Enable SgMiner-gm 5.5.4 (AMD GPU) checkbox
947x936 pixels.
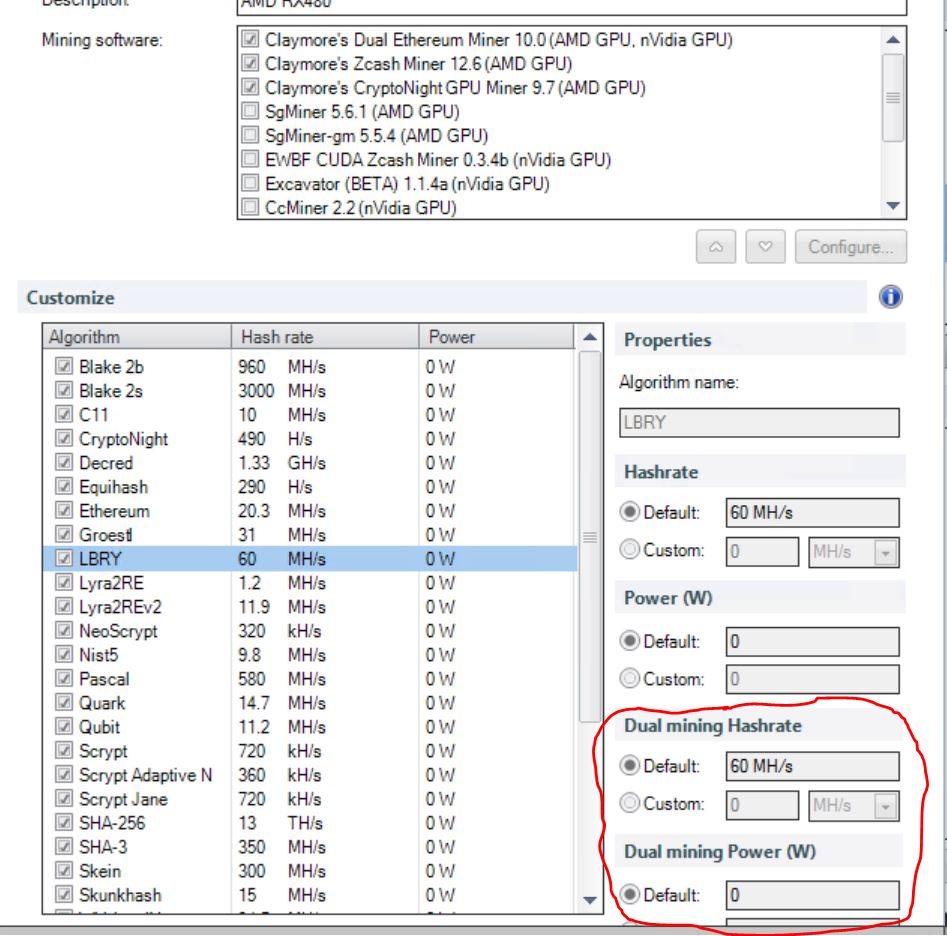pyautogui.click(x=249, y=135)
